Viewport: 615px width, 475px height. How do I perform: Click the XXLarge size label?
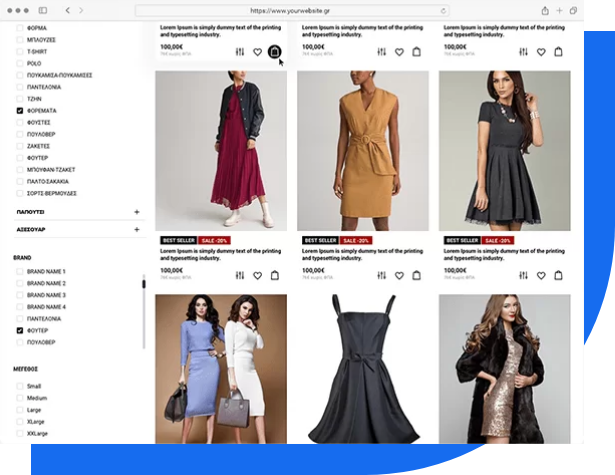tap(37, 433)
